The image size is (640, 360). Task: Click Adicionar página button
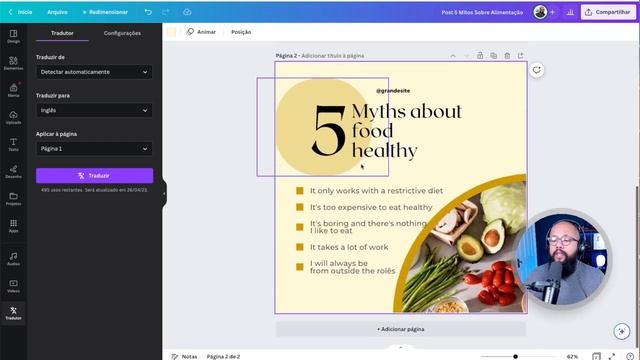[401, 329]
